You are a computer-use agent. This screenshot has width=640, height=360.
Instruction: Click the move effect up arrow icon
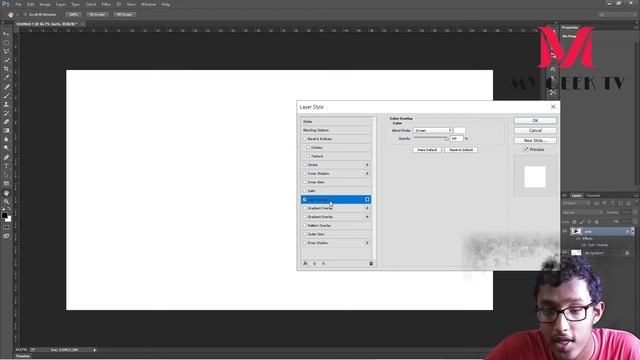point(314,264)
